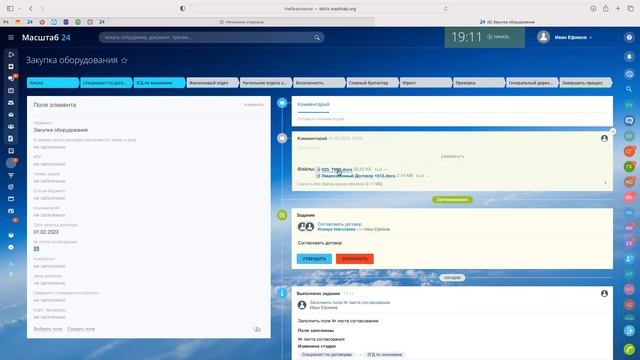
Task: Select the Завершить процесс stage
Action: point(585,83)
